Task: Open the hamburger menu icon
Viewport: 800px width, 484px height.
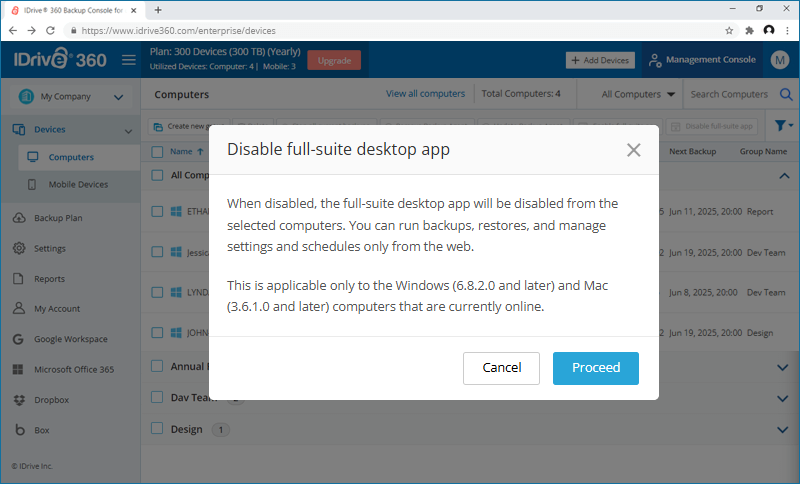Action: (x=129, y=60)
